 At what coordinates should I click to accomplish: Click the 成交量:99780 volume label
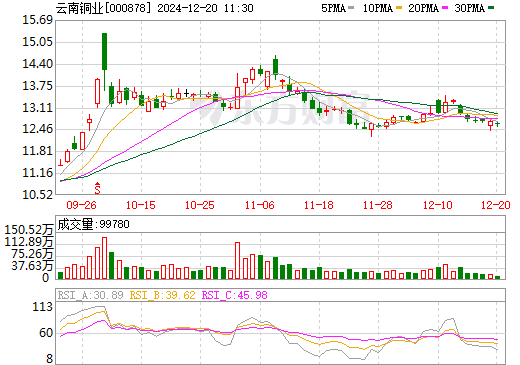click(x=93, y=224)
